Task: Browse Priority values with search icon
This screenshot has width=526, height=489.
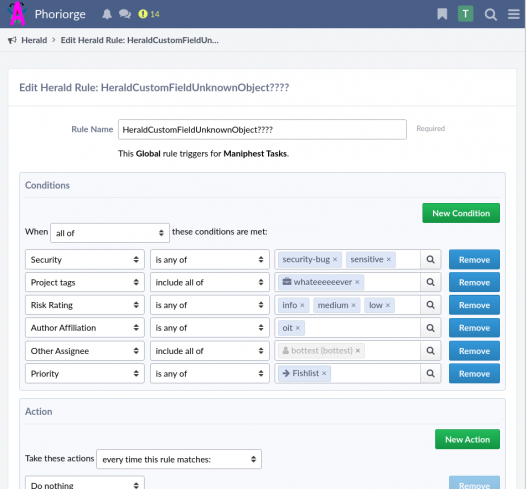Action: (430, 373)
